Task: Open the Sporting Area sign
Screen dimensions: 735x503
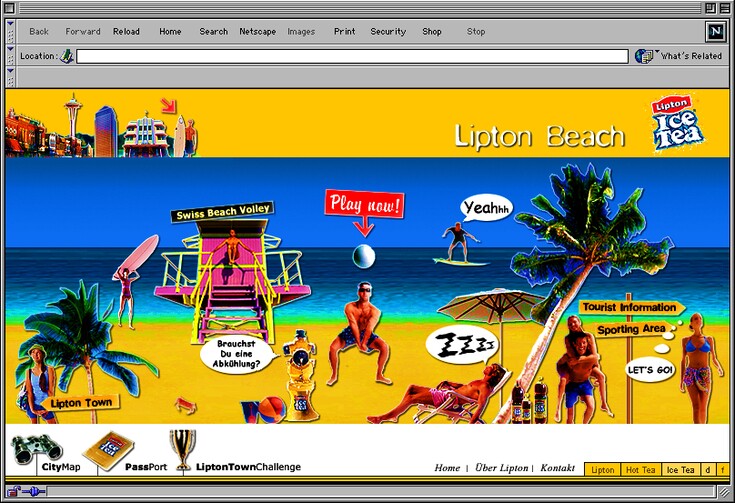Action: point(632,330)
